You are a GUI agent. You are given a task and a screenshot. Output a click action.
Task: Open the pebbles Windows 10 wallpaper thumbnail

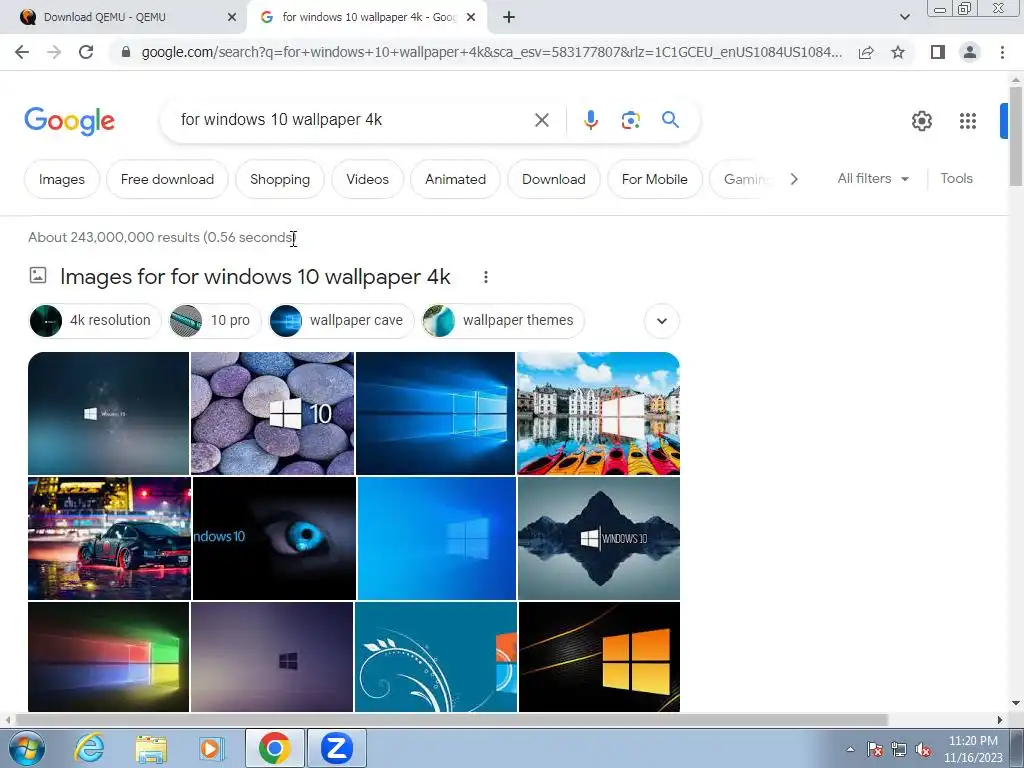pos(272,413)
